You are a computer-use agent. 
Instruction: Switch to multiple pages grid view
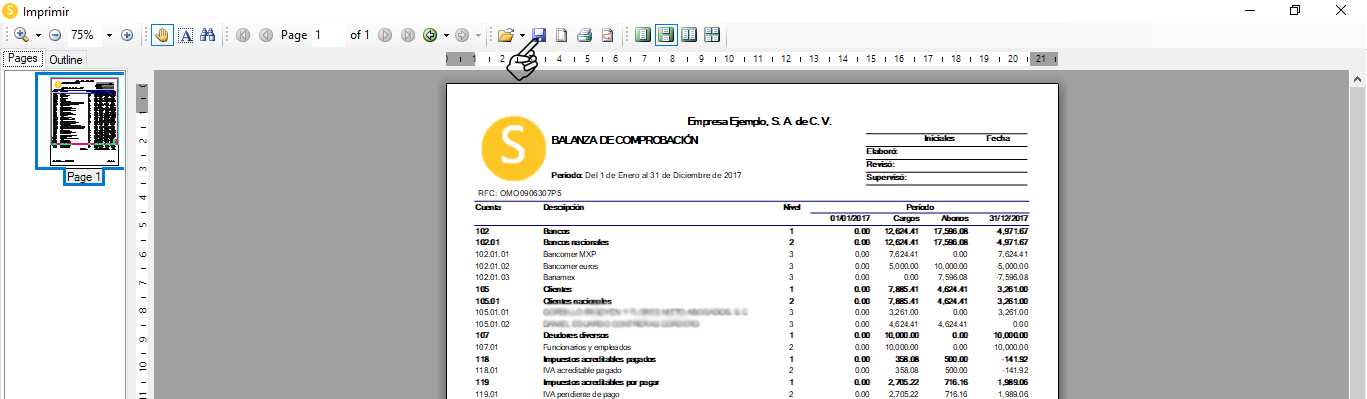[712, 35]
